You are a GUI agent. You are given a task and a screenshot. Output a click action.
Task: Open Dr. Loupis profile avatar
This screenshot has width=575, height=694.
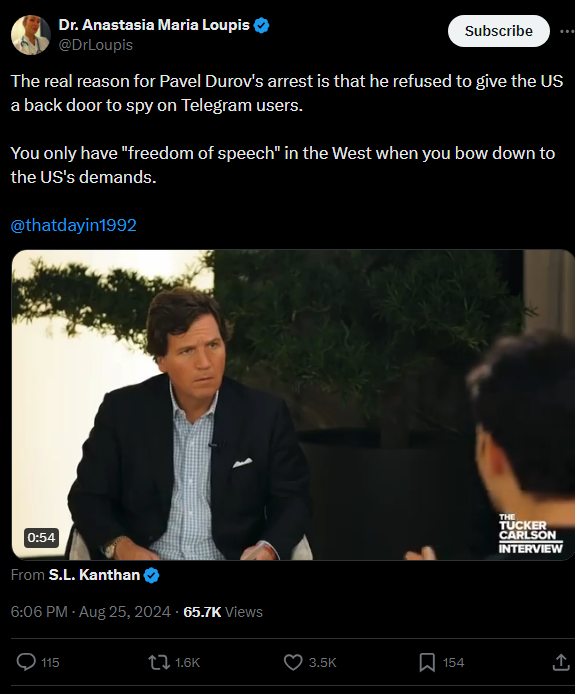31,35
